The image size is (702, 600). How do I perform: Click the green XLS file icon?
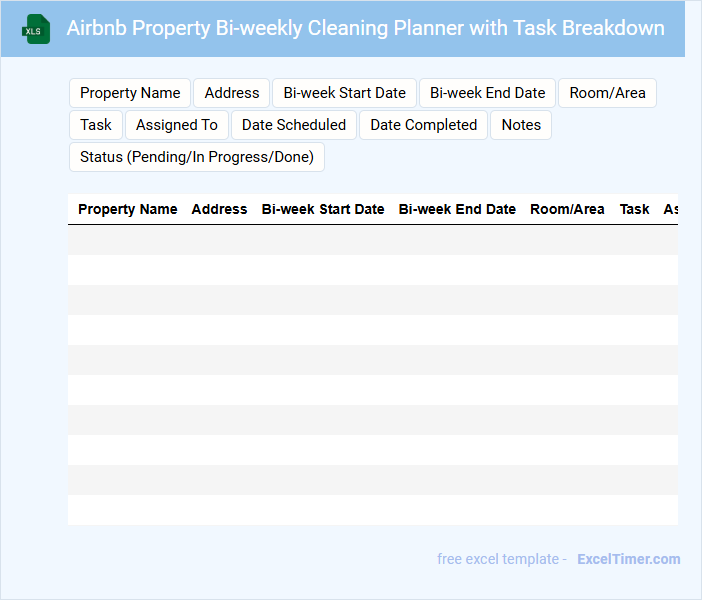[x=37, y=29]
